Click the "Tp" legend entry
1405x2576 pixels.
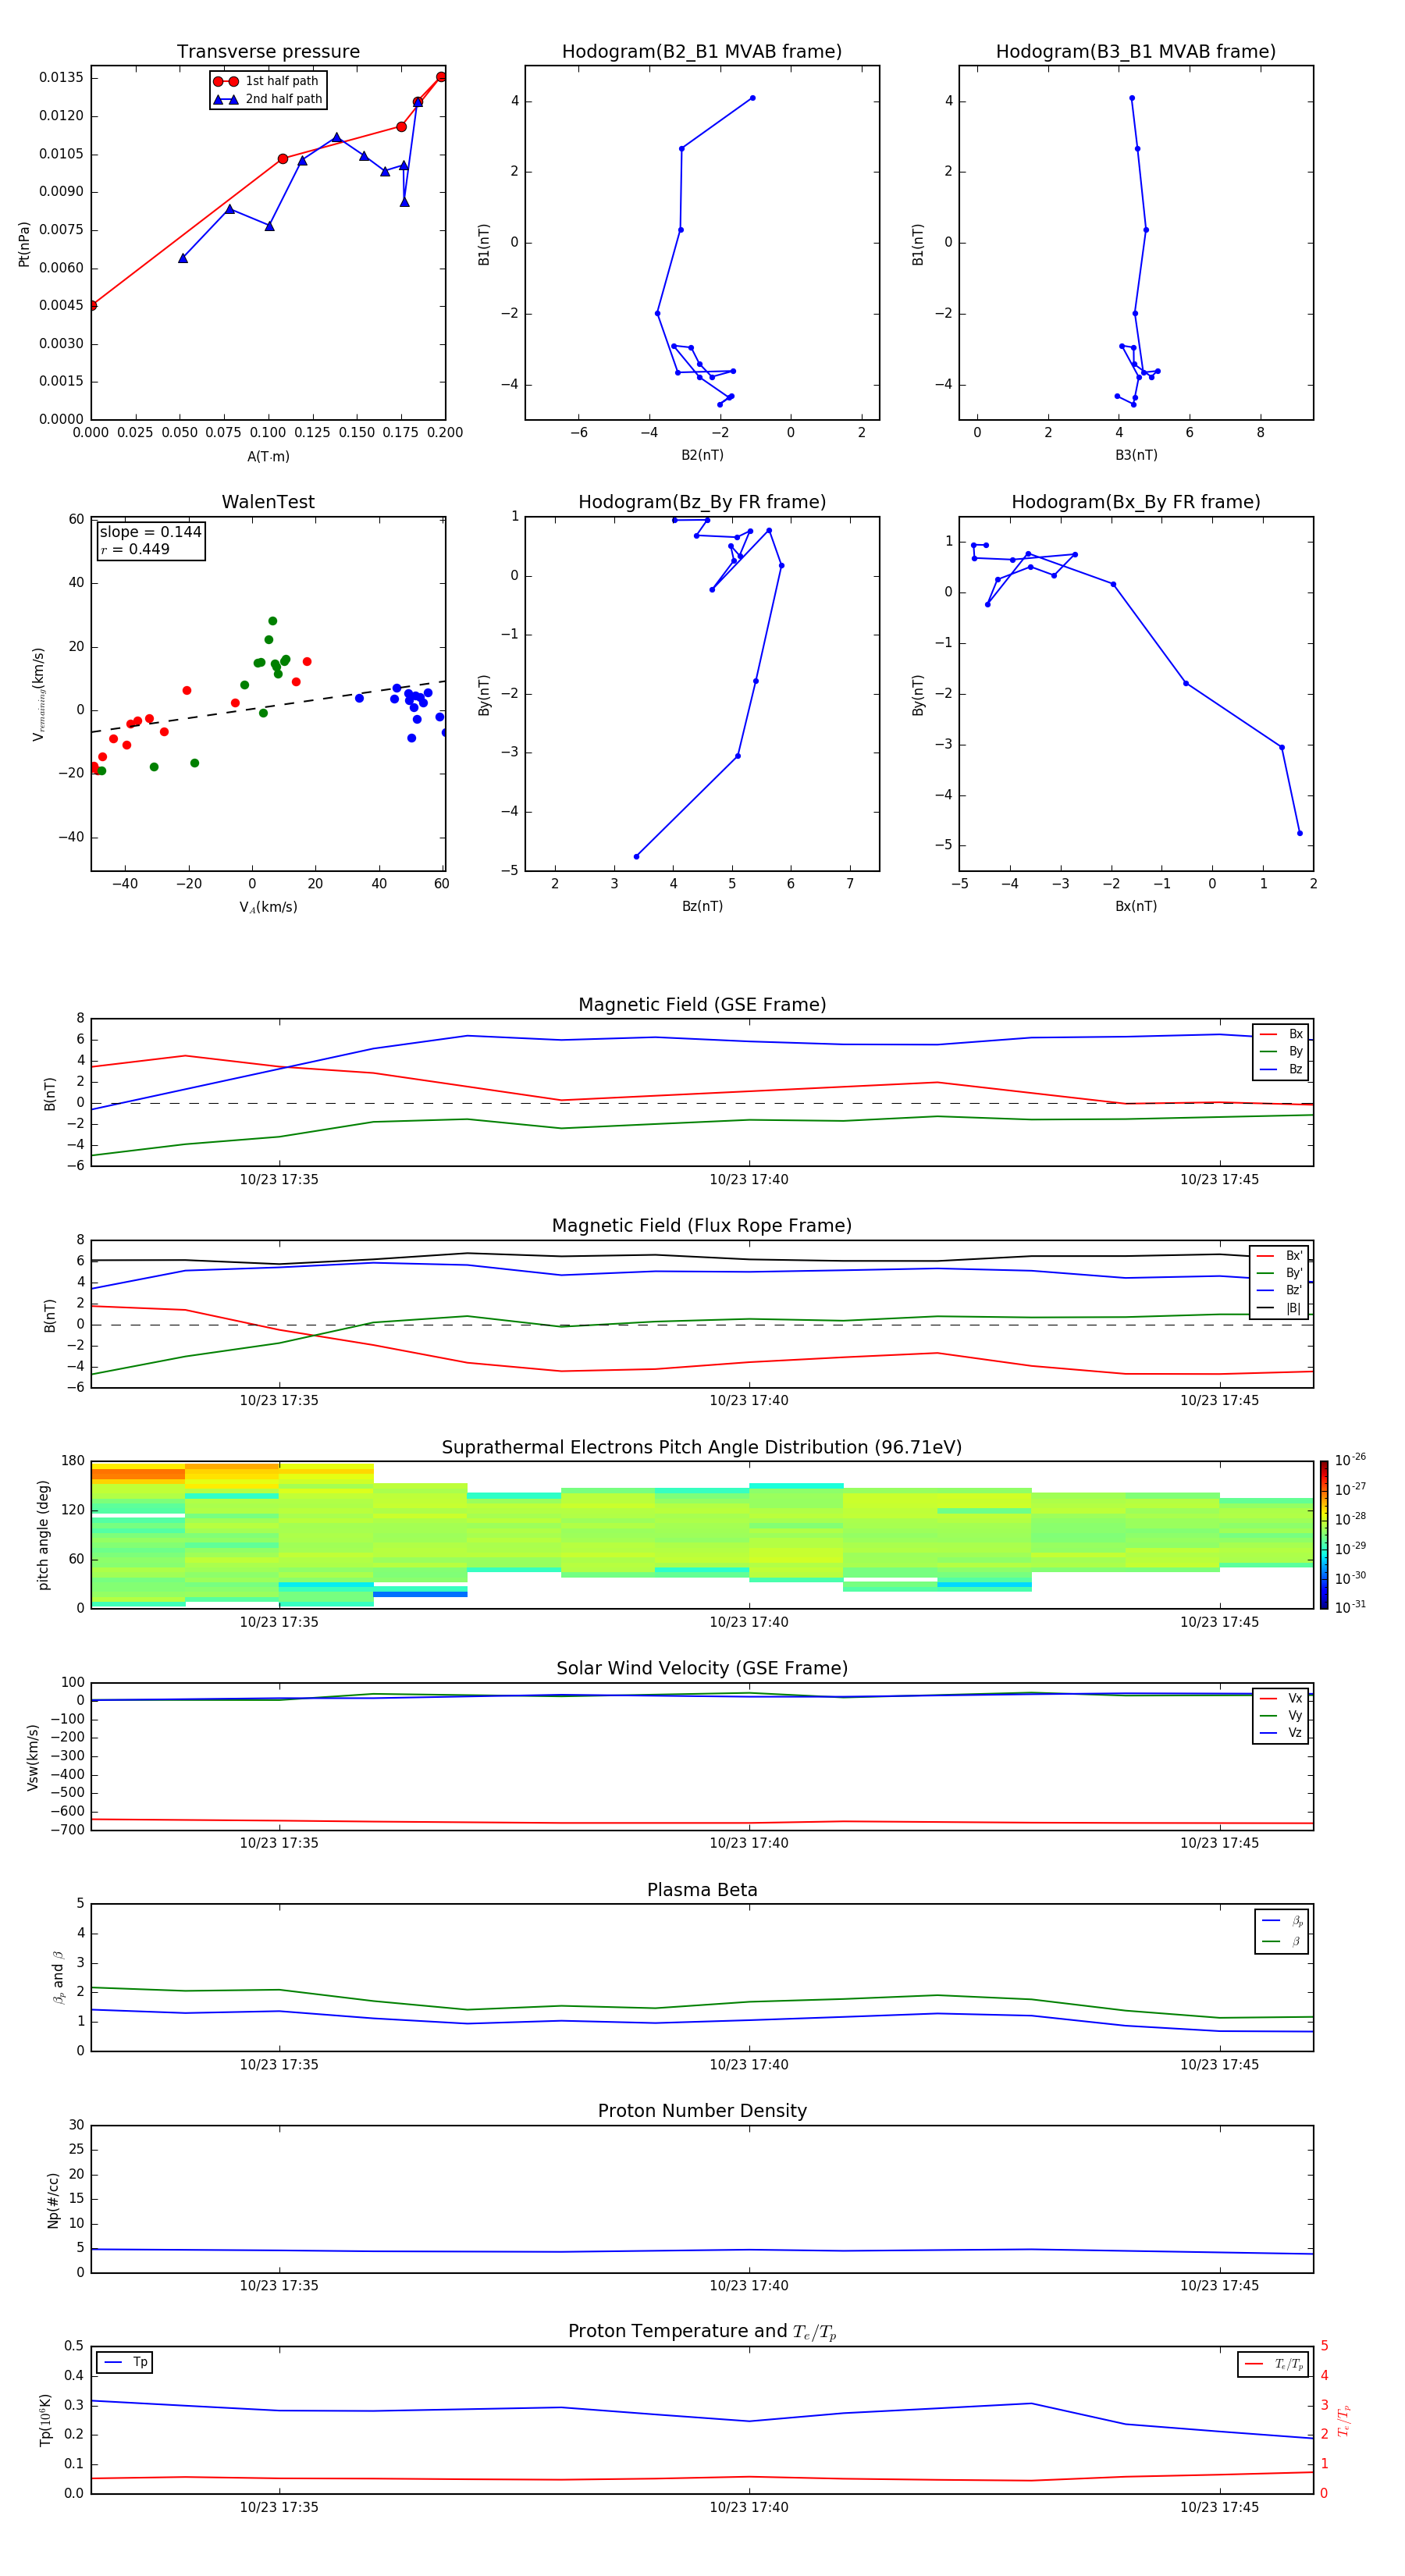coord(125,2362)
